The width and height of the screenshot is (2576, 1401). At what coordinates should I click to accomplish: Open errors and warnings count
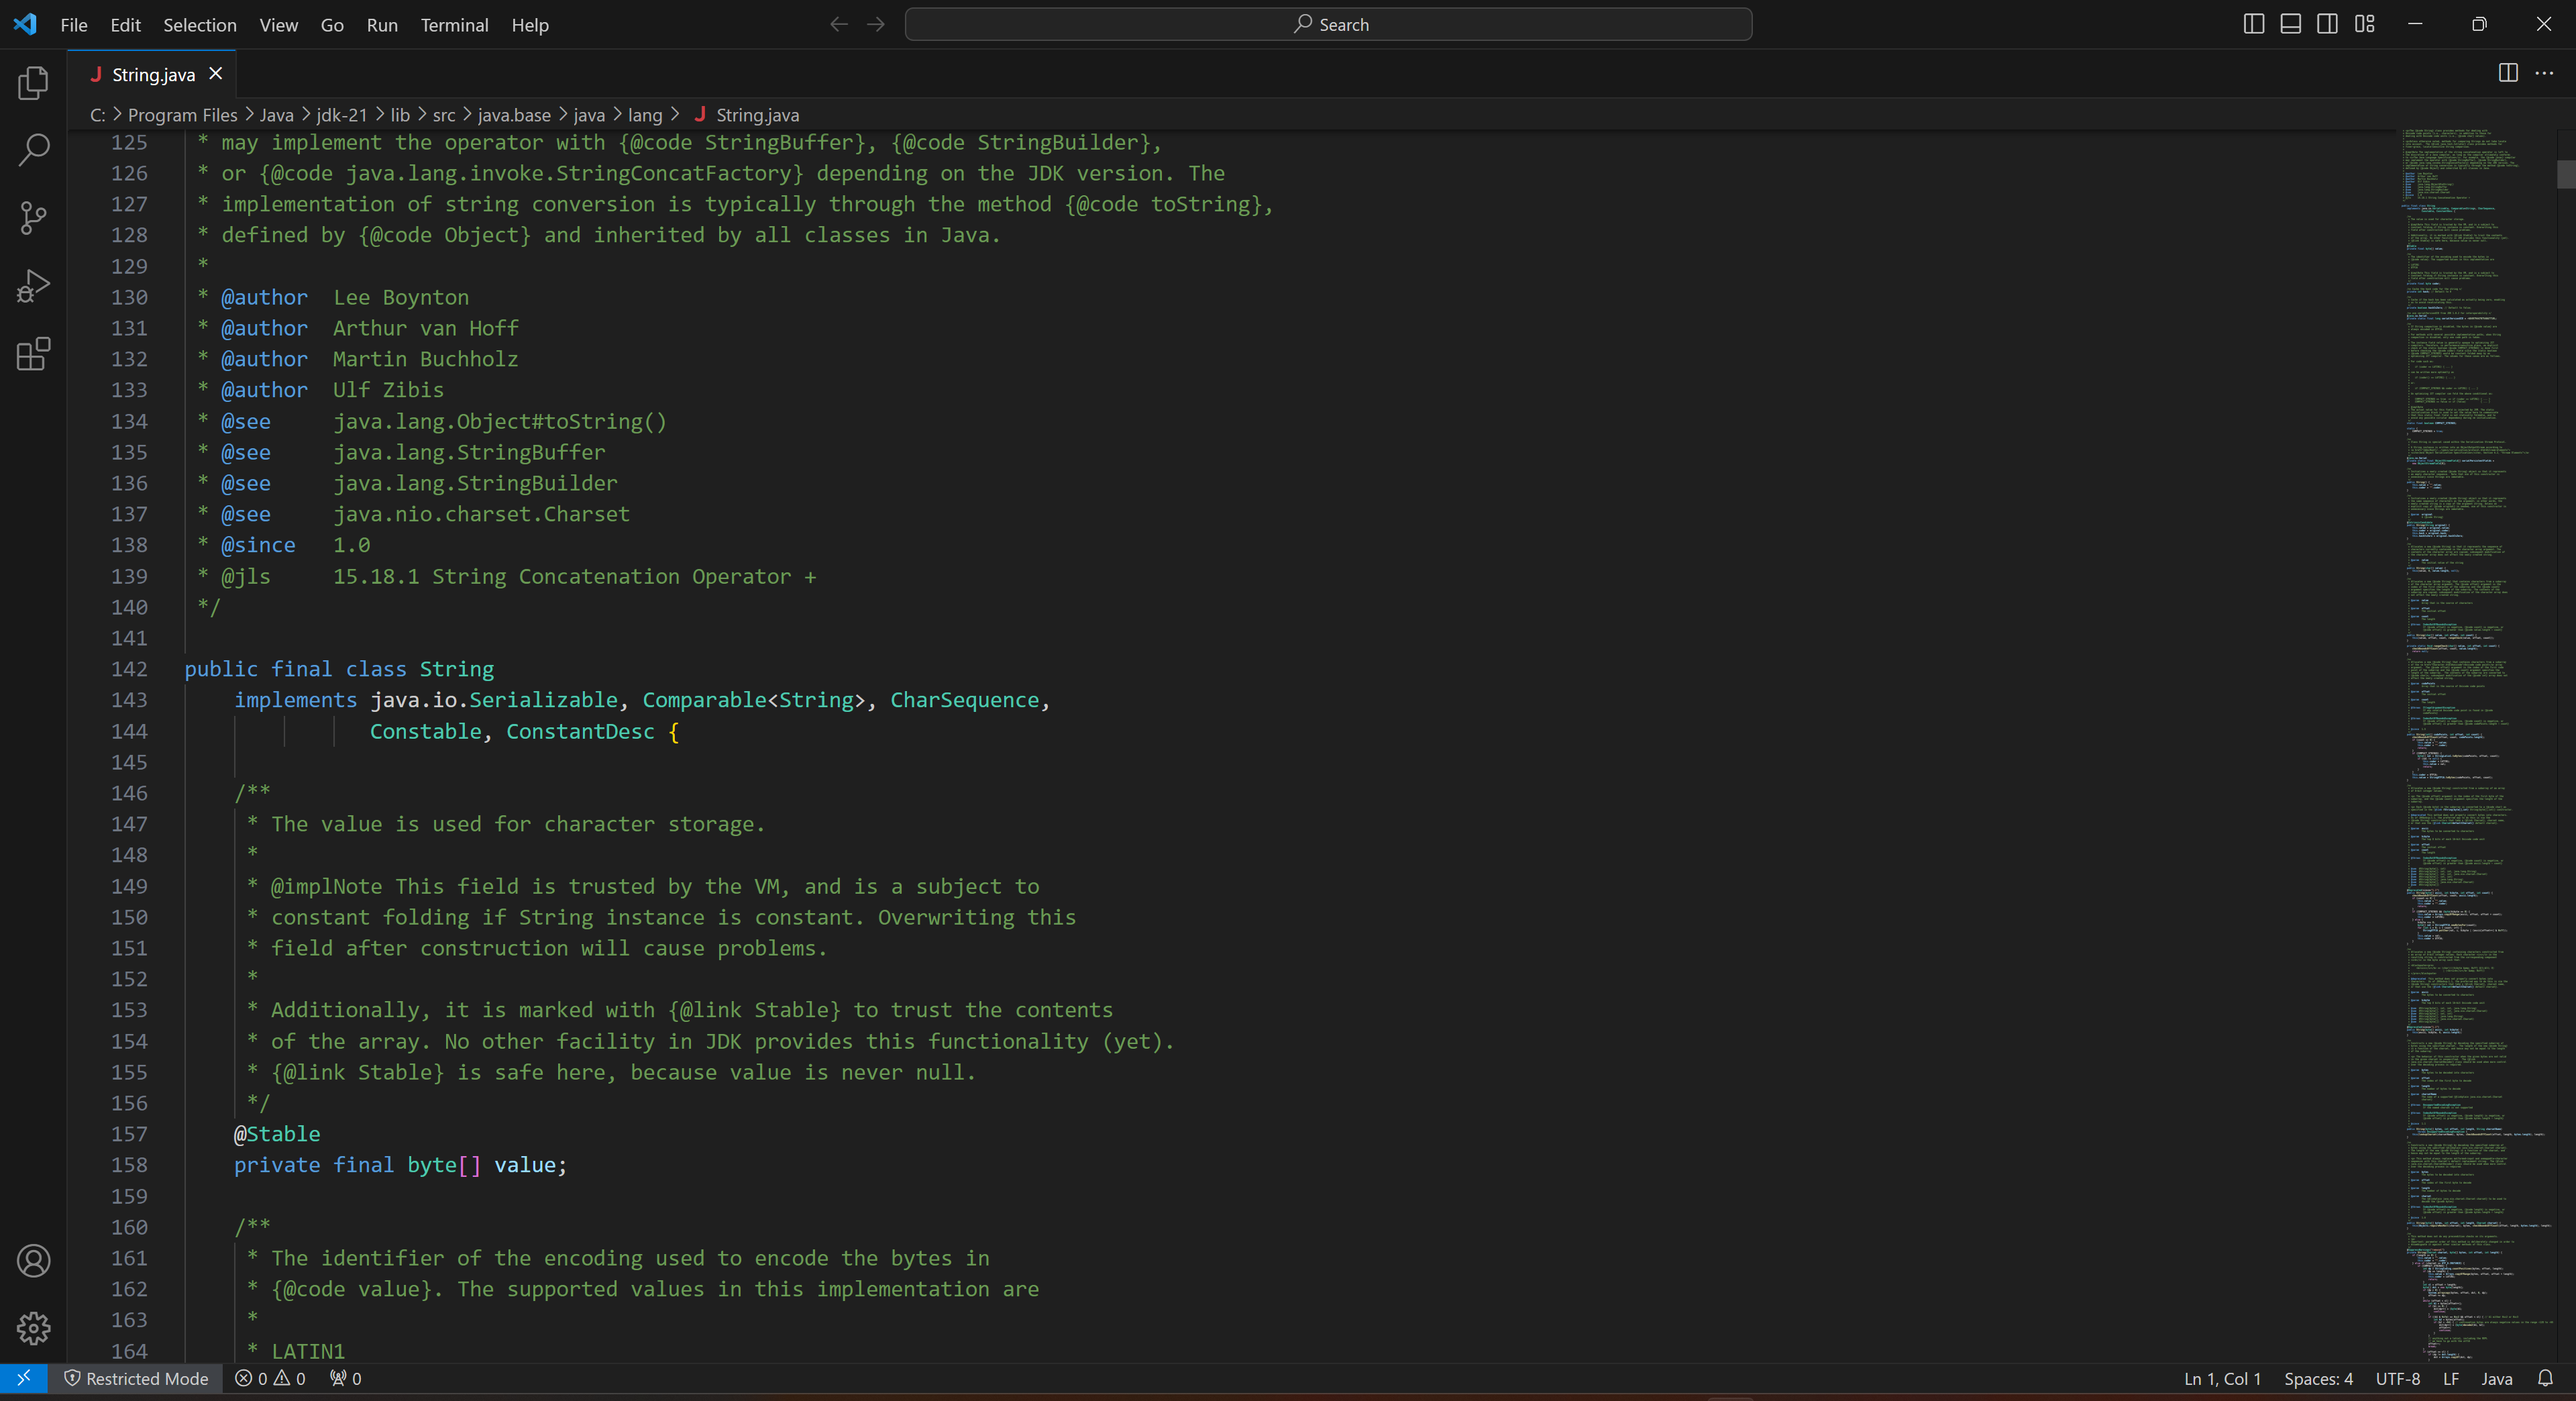coord(270,1378)
